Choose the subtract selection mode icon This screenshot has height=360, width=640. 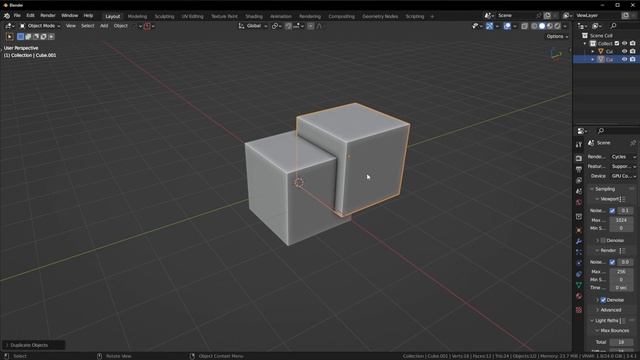click(36, 36)
